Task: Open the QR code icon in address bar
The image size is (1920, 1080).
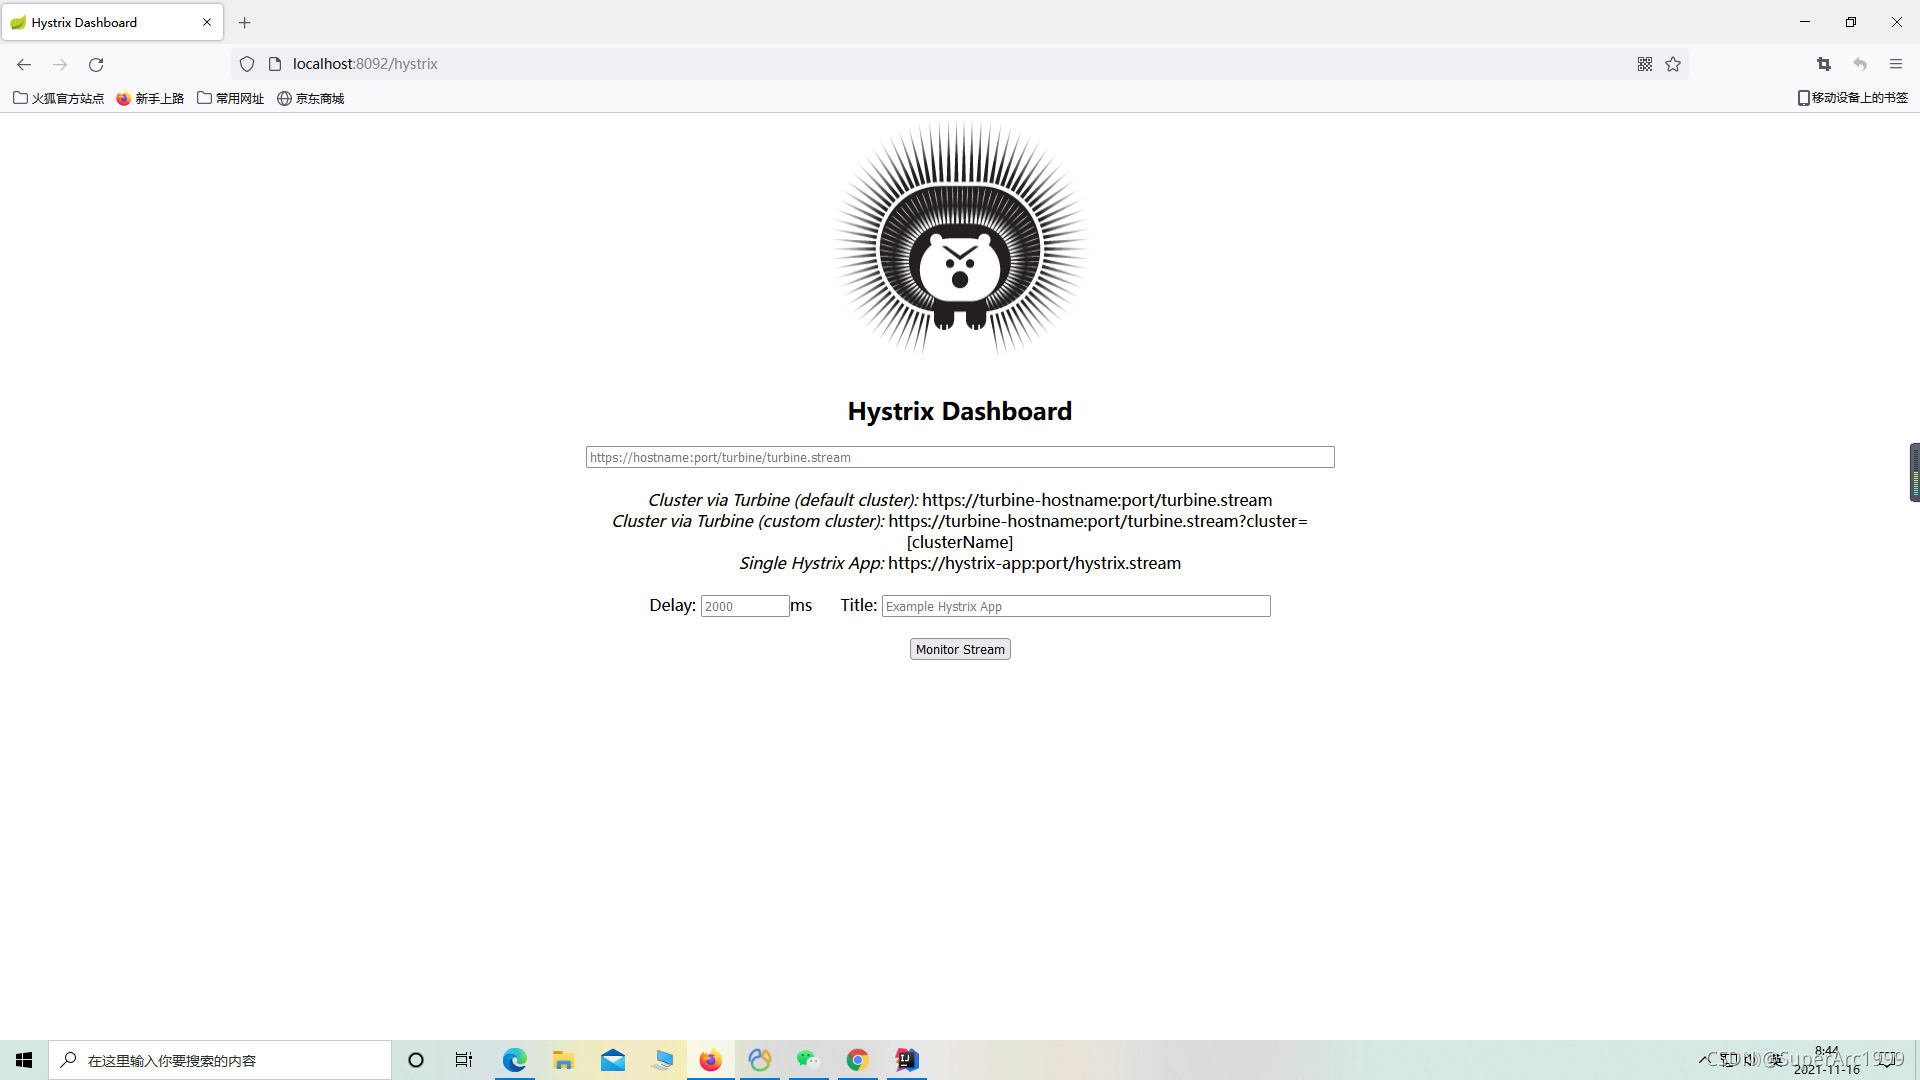Action: tap(1645, 64)
